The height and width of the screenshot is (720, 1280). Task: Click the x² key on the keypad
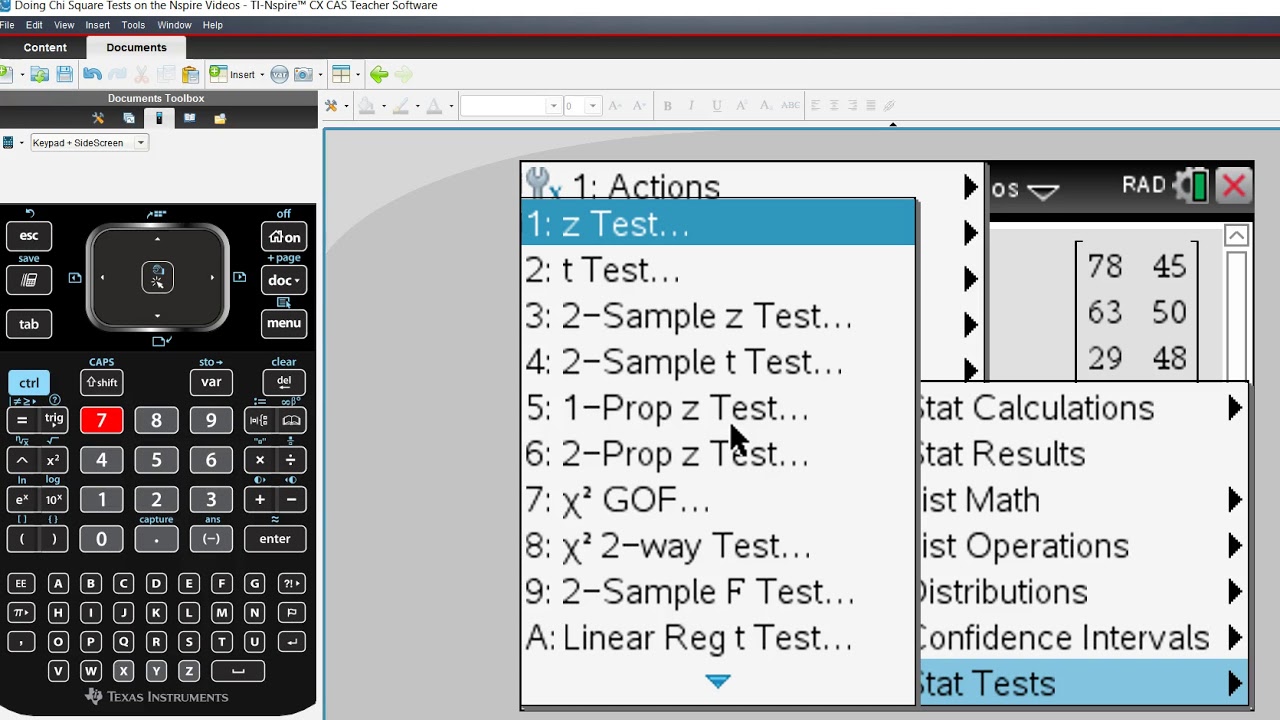point(52,460)
